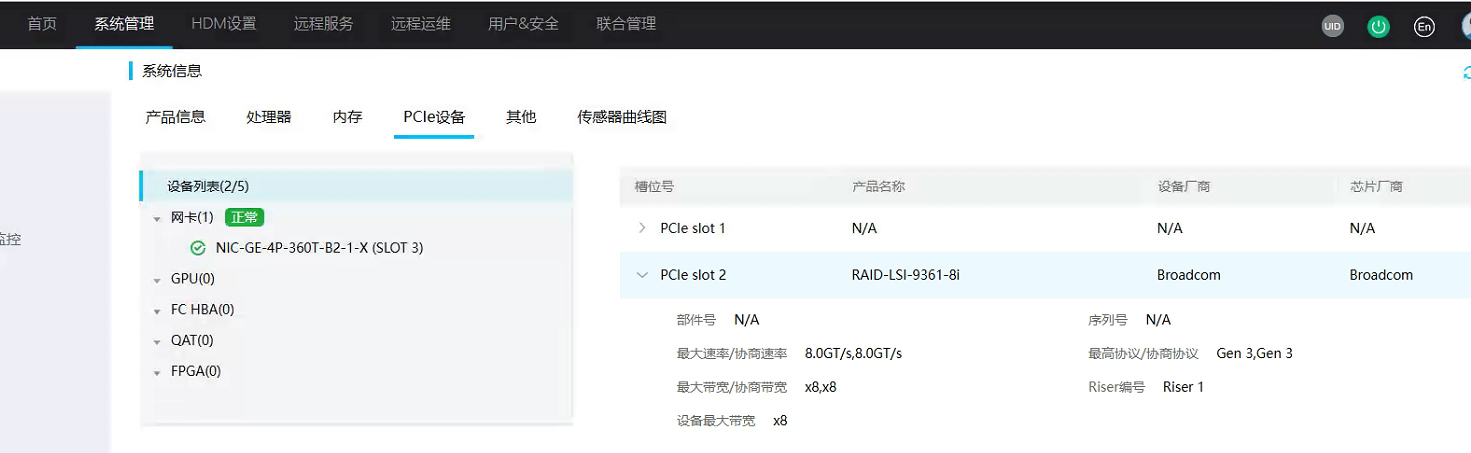Expand the GPU(0) tree node

pyautogui.click(x=157, y=280)
